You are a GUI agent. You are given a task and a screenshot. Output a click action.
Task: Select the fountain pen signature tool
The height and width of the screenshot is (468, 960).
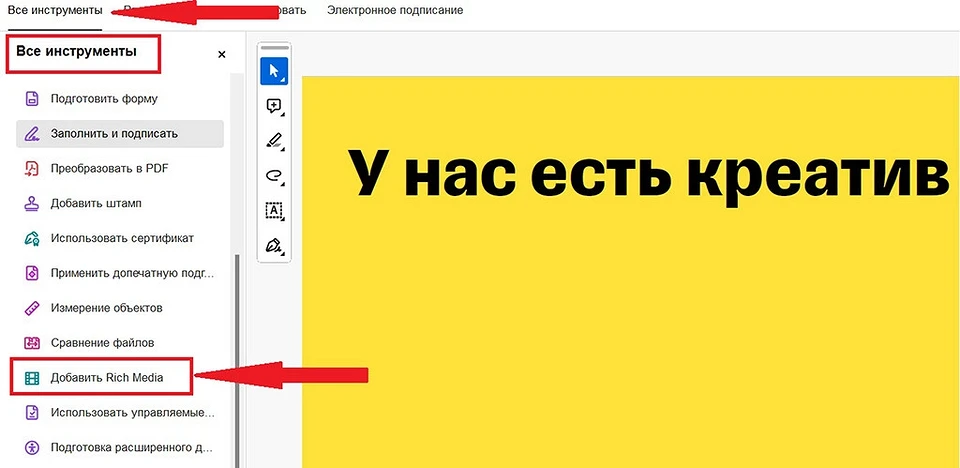tap(274, 245)
